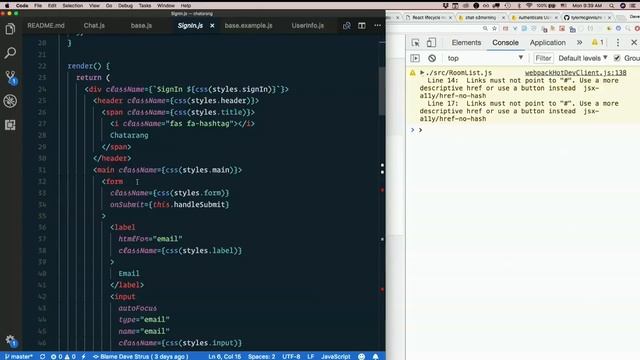Change encoding via UTF-8 status item

pyautogui.click(x=291, y=356)
